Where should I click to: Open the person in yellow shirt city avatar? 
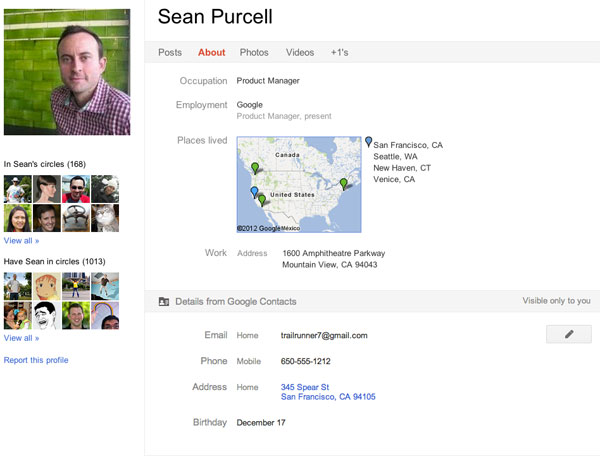[76, 286]
